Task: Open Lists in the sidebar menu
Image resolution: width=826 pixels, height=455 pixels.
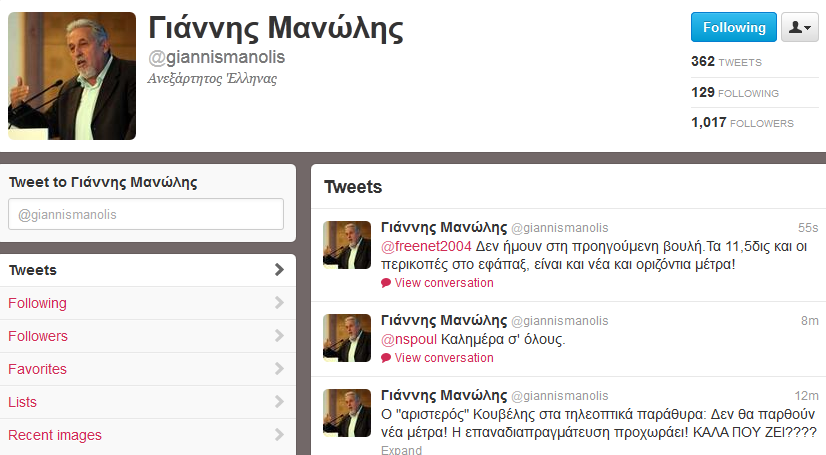Action: [x=148, y=402]
